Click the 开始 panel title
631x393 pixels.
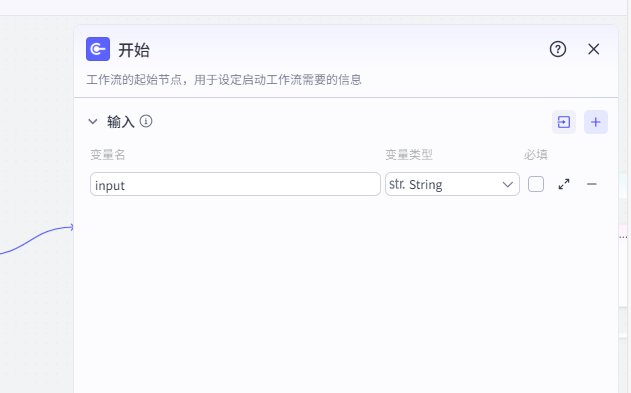134,50
